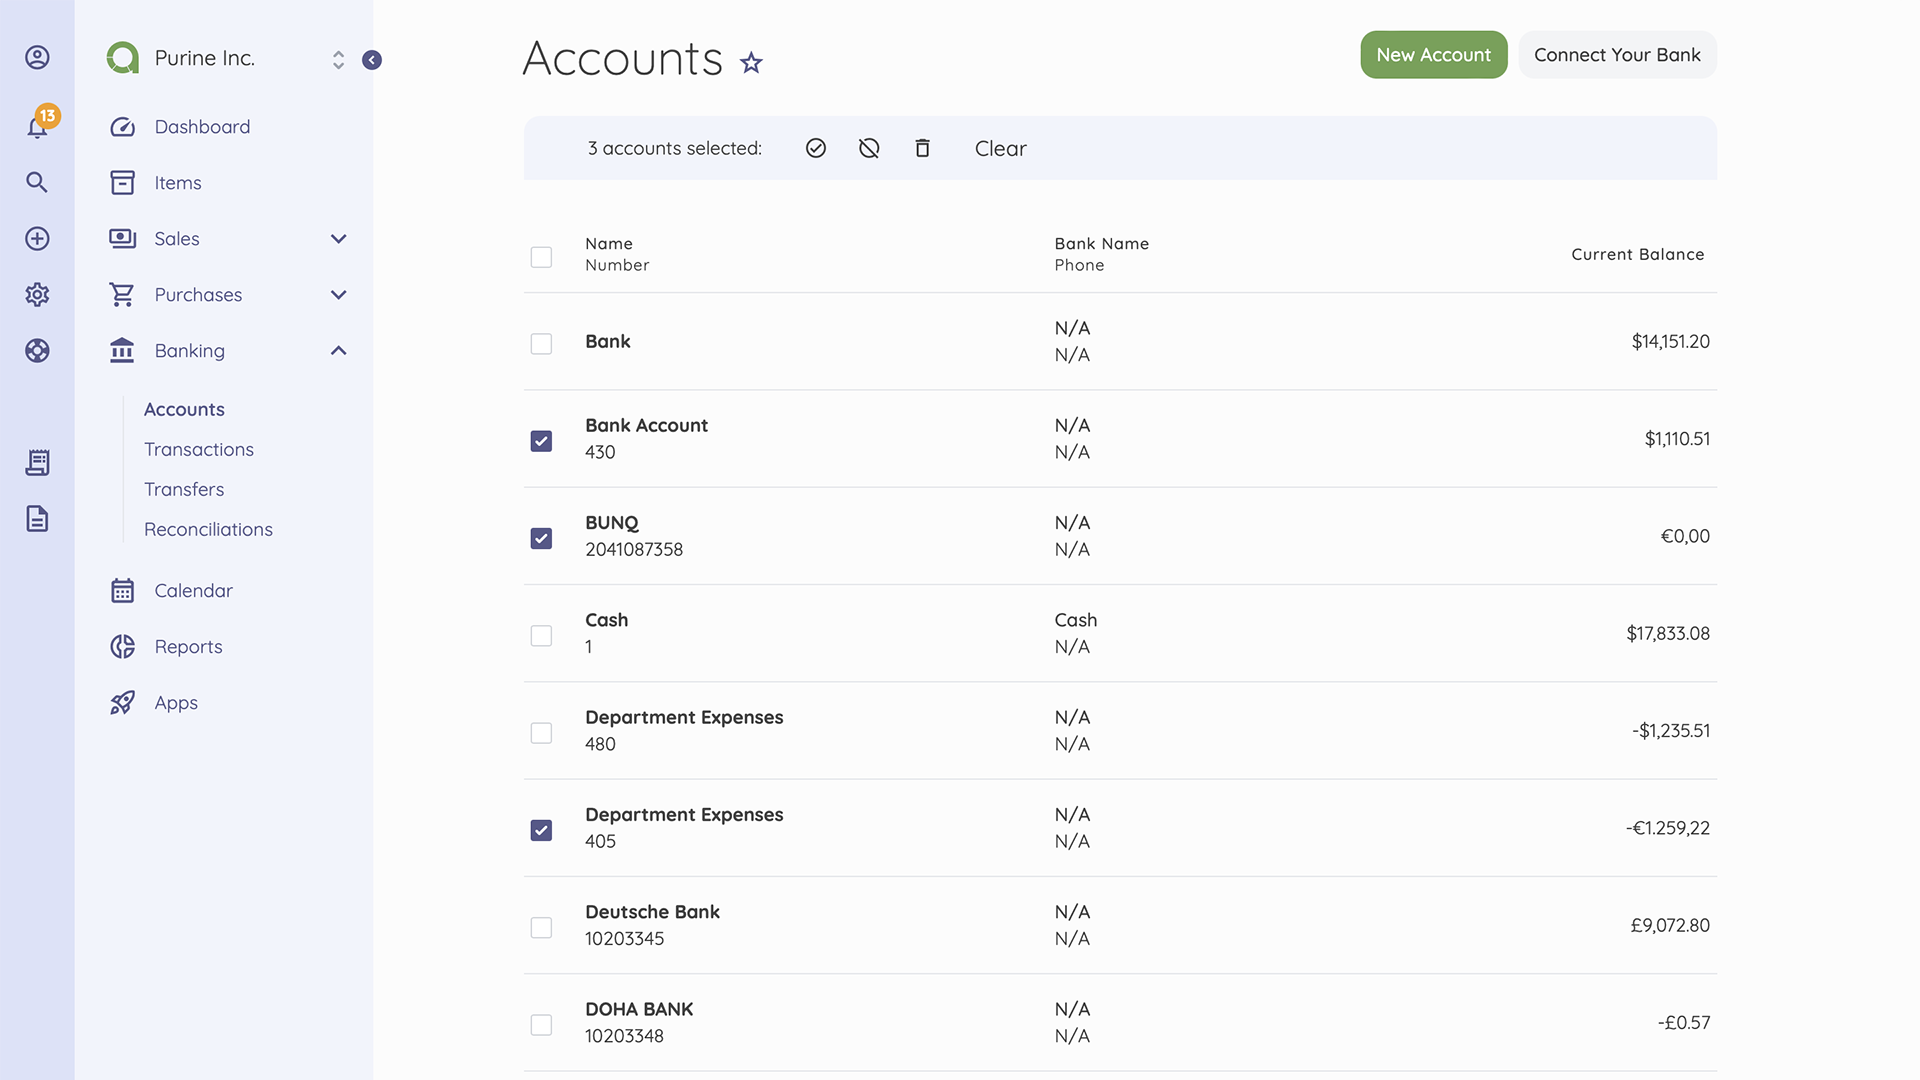Viewport: 1920px width, 1080px height.
Task: Open settings via the gear icon
Action: [x=37, y=294]
